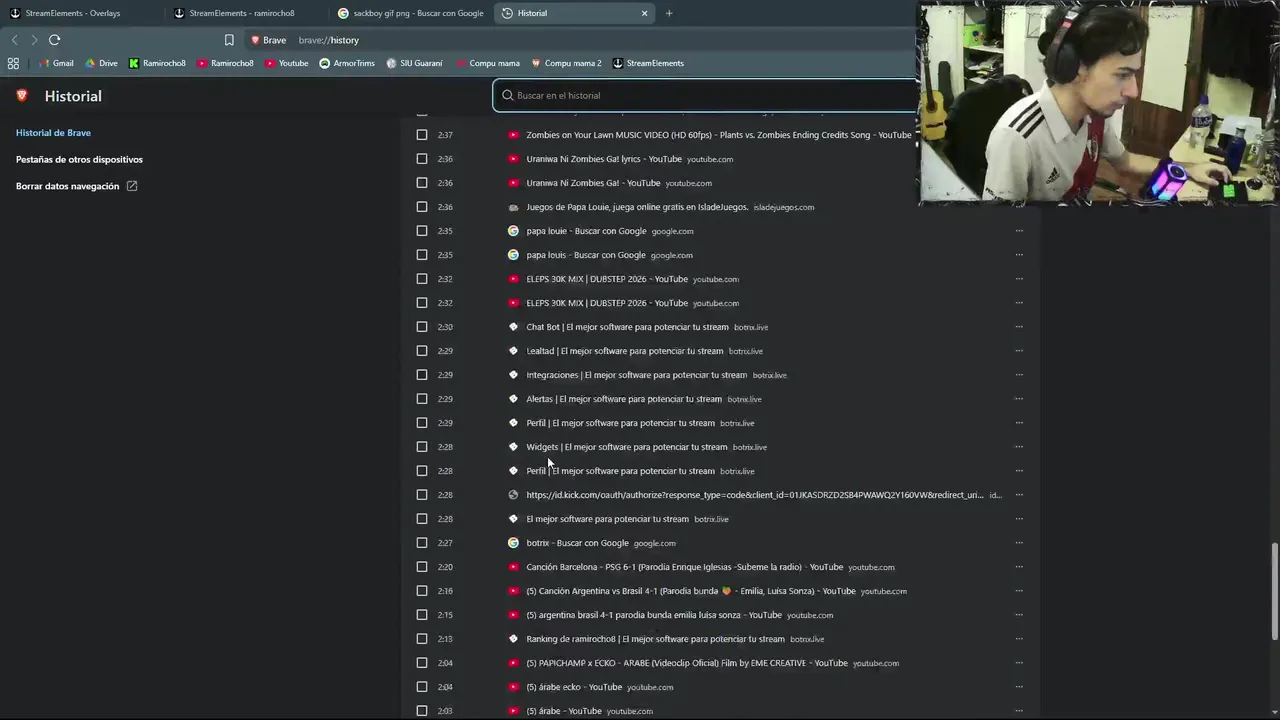Image resolution: width=1280 pixels, height=720 pixels.
Task: Open the Ramirocho8 Kick bookmark
Action: 157,63
